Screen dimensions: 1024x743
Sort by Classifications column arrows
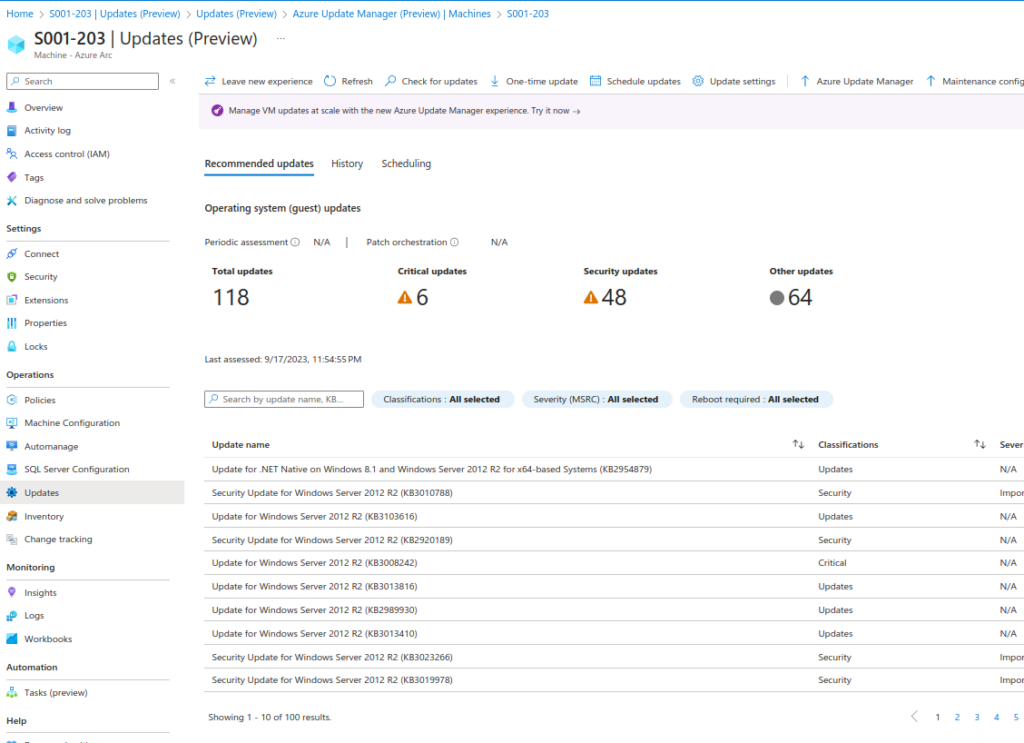(x=980, y=444)
